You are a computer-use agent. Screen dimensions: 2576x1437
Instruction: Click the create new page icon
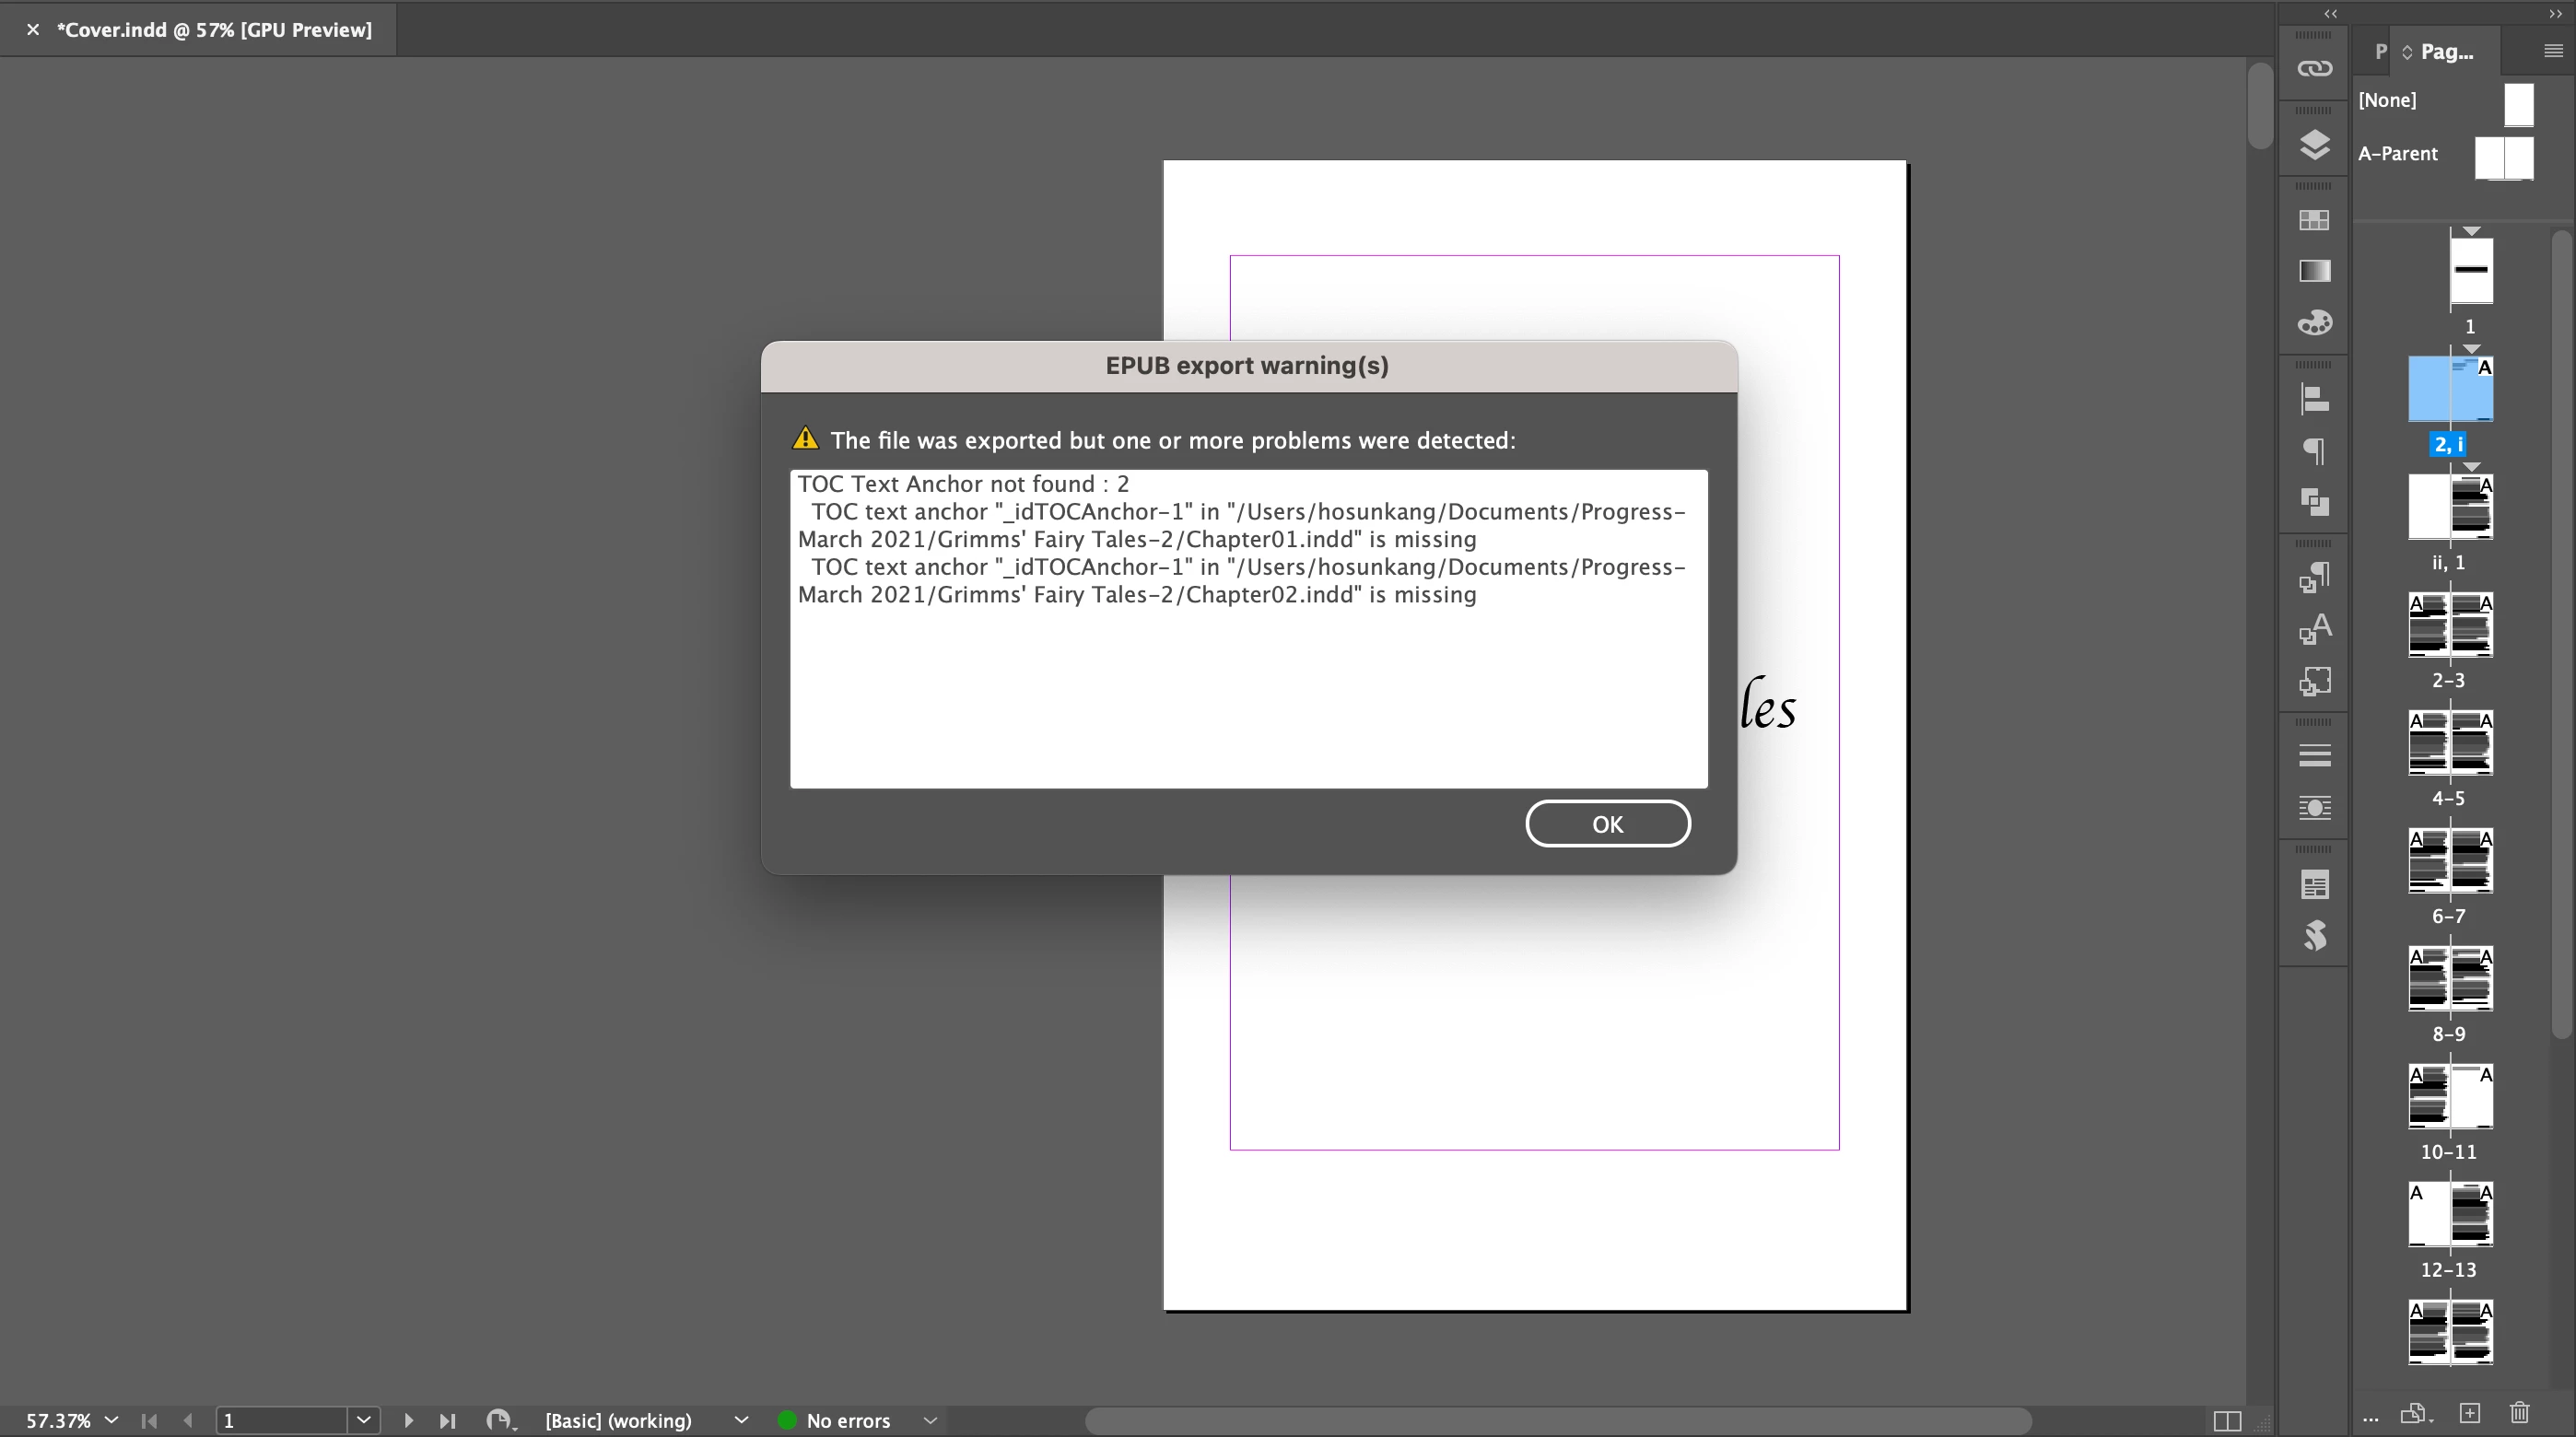[2469, 1413]
